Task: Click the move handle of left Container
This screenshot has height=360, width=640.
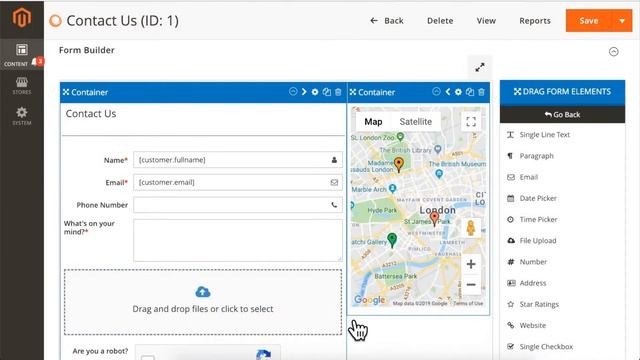Action: tap(66, 92)
